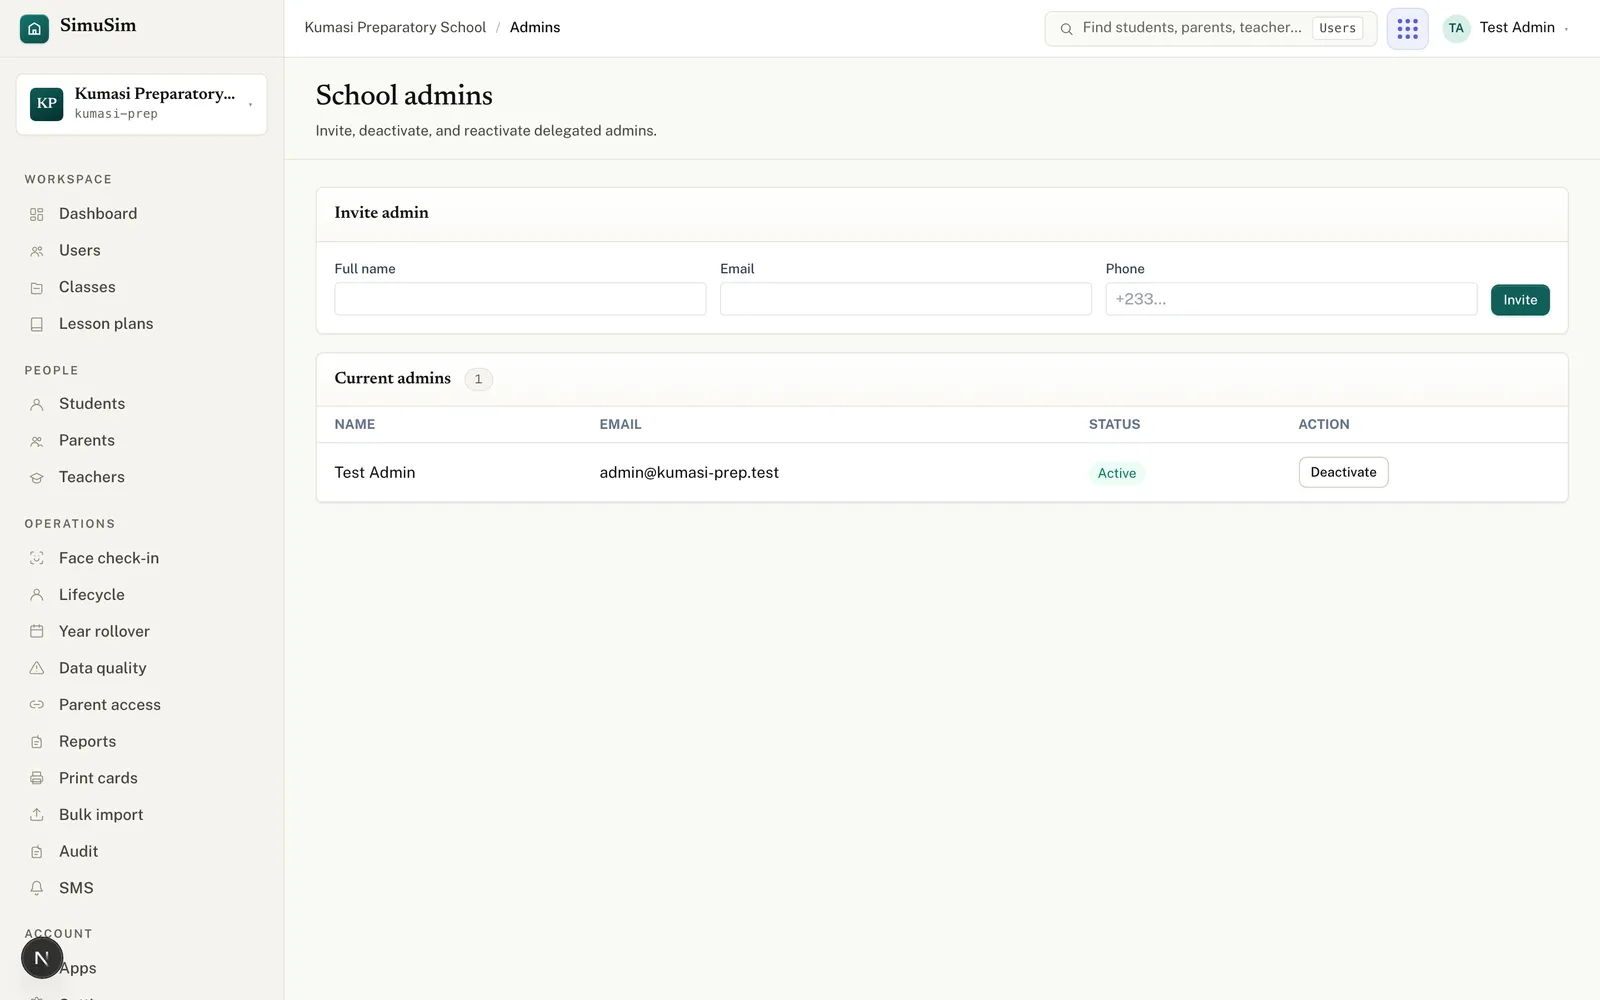
Task: Deactivate the Test Admin account
Action: point(1343,472)
